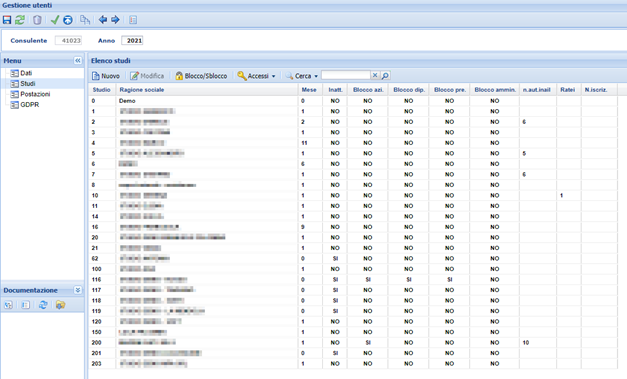Click the list view icon in top toolbar
The image size is (627, 379).
click(133, 20)
